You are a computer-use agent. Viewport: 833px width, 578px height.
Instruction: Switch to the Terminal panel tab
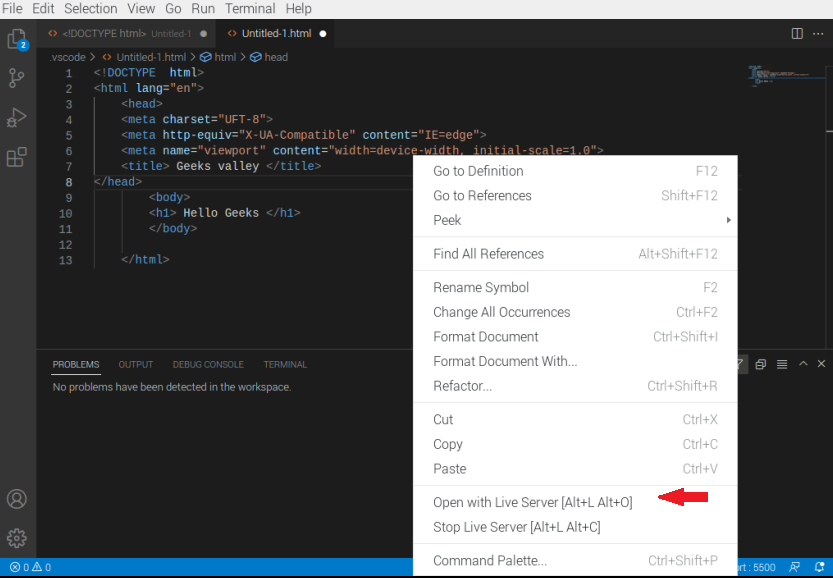(x=285, y=365)
